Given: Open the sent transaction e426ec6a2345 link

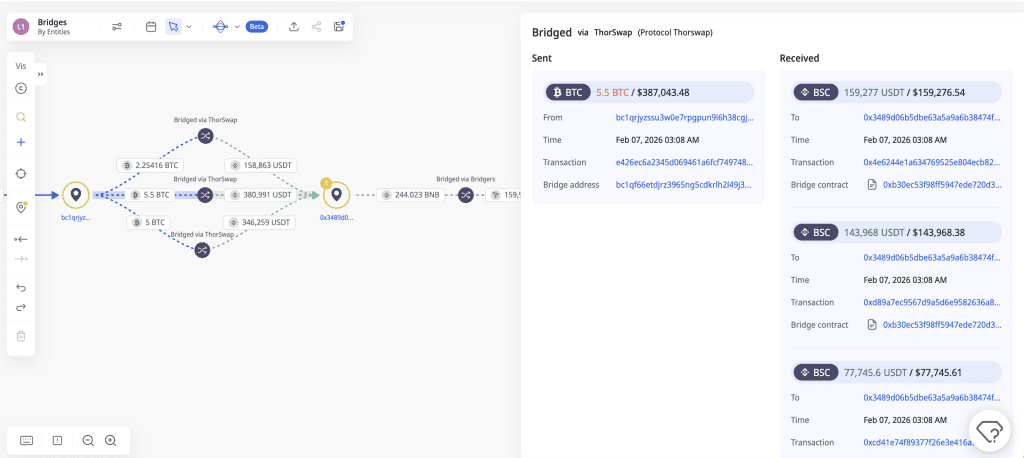Looking at the screenshot, I should tap(684, 162).
